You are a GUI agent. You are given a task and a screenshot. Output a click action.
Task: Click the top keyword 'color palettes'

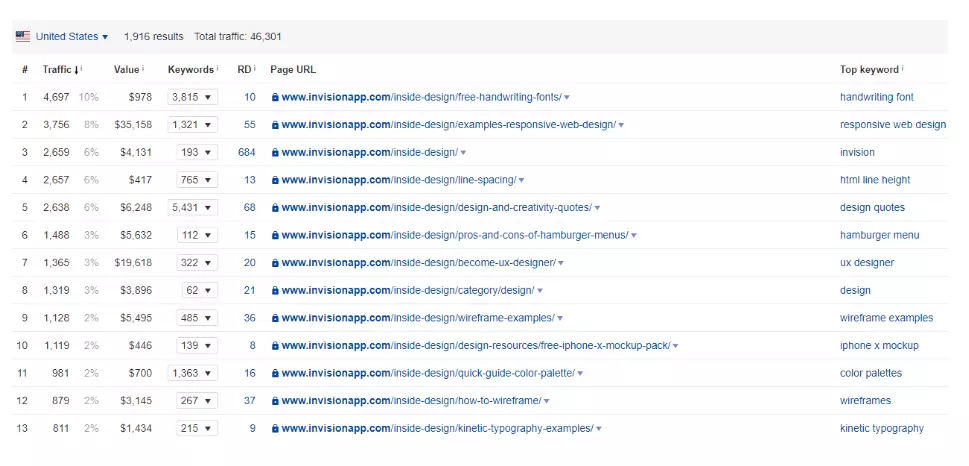(871, 373)
